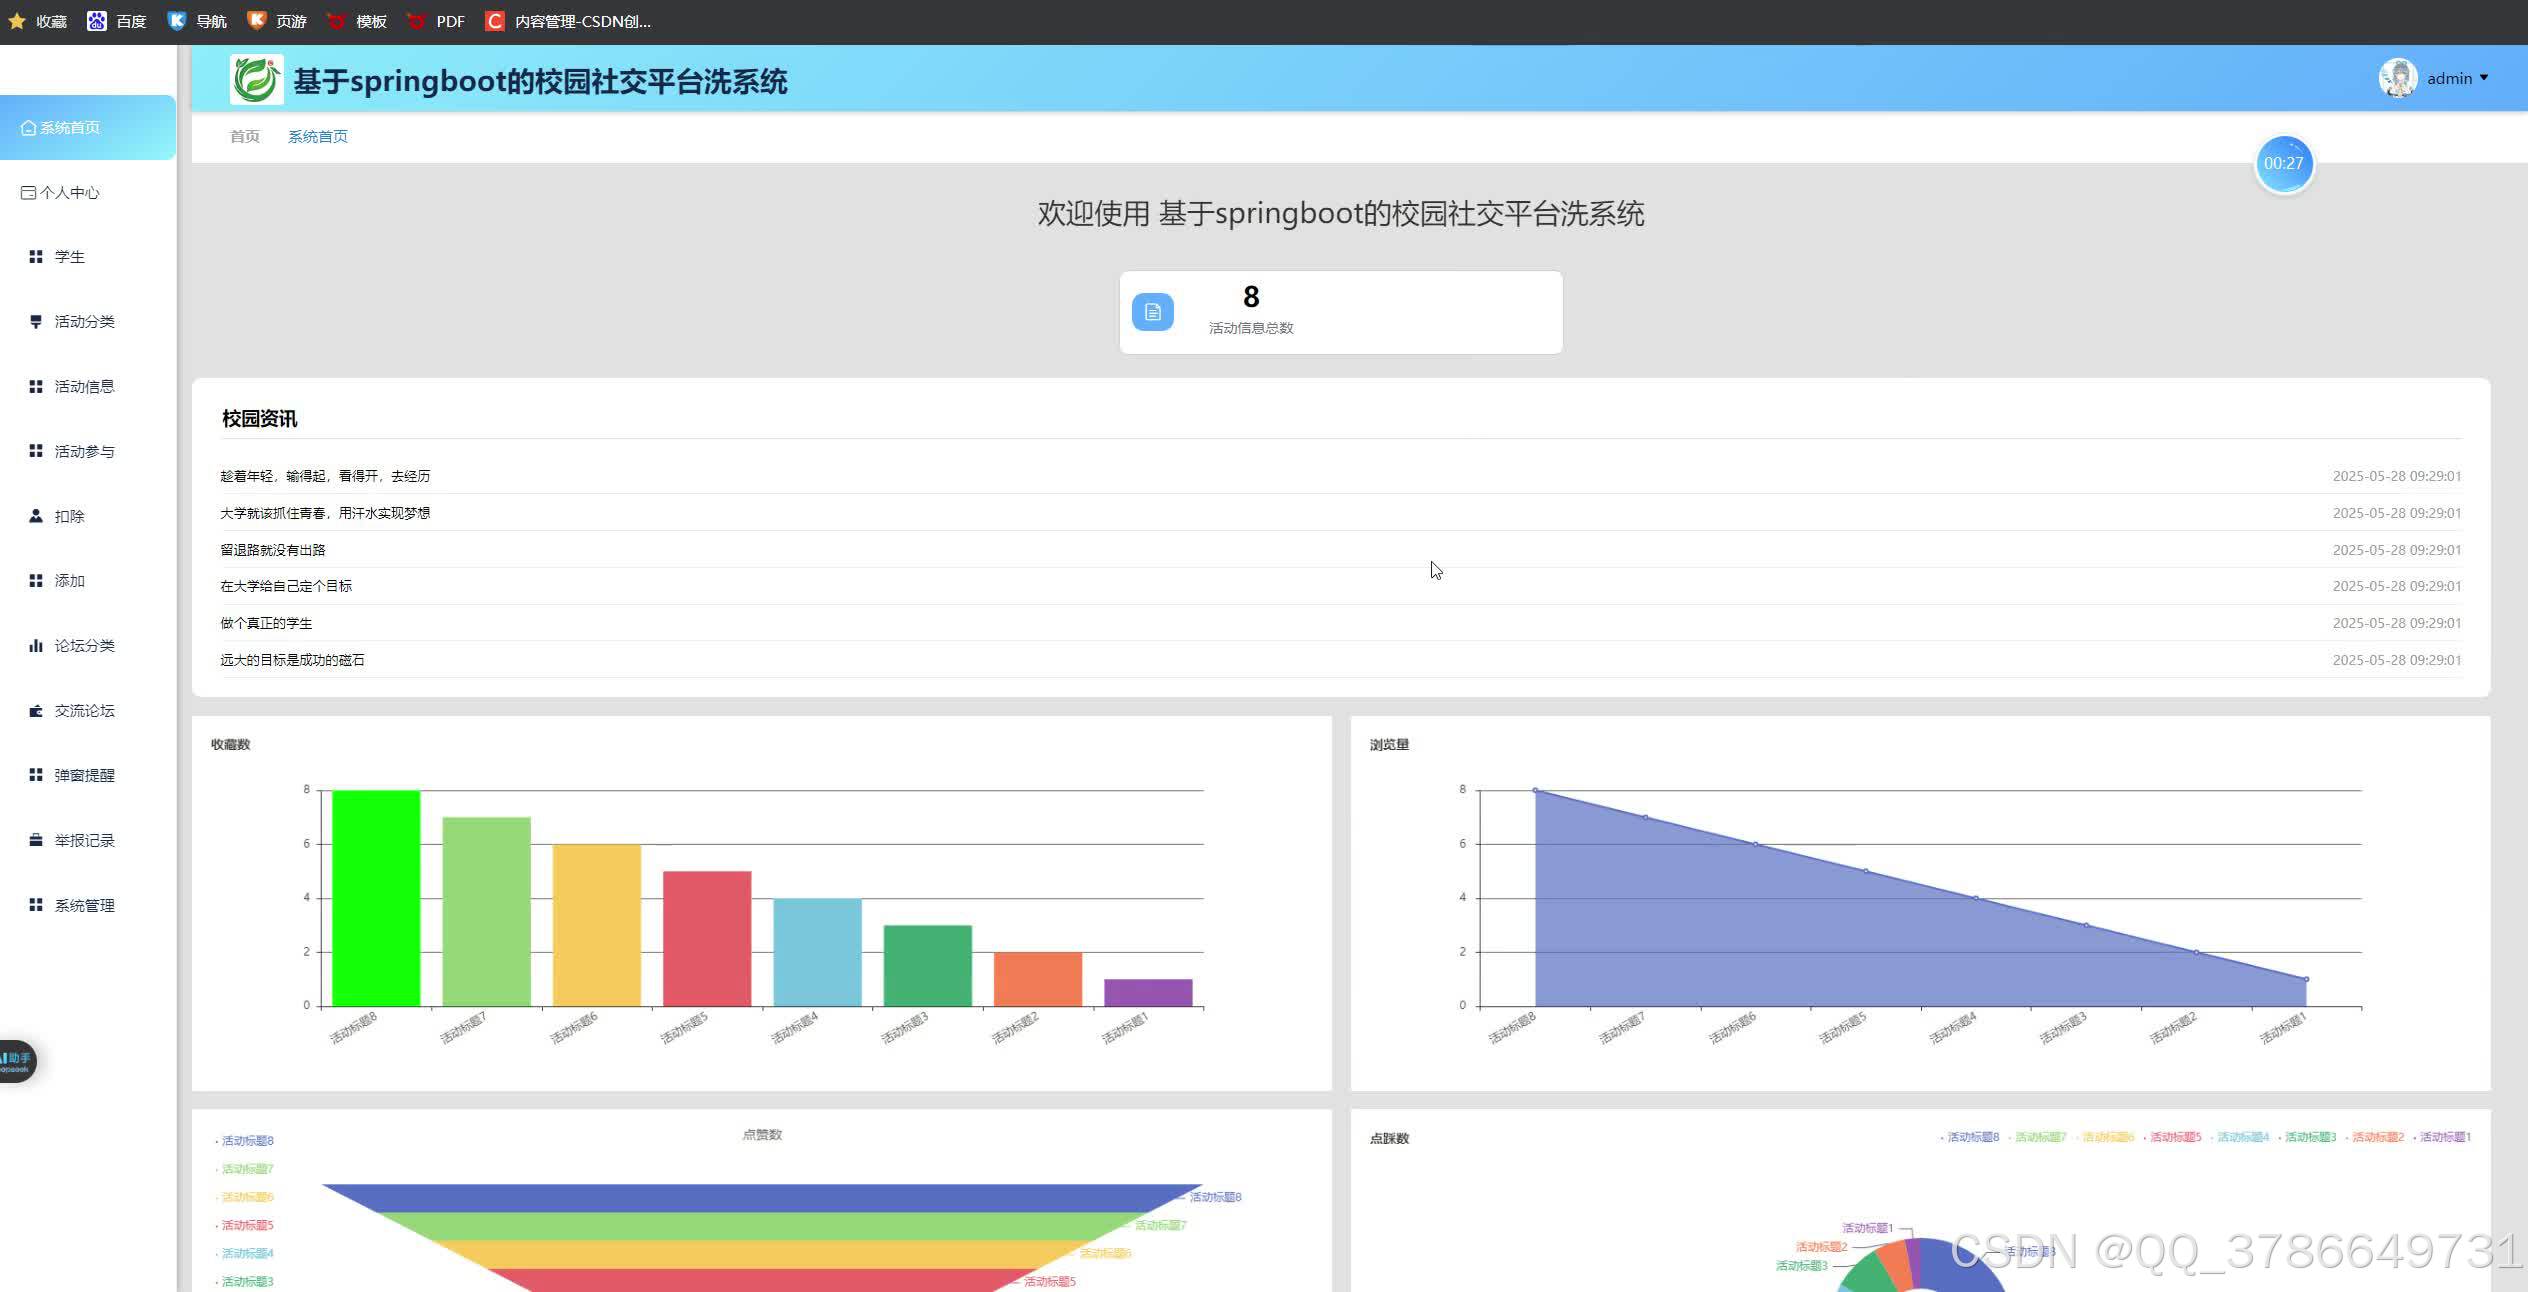Open 论坛分类 with bar chart icon
This screenshot has height=1292, width=2528.
[84, 646]
